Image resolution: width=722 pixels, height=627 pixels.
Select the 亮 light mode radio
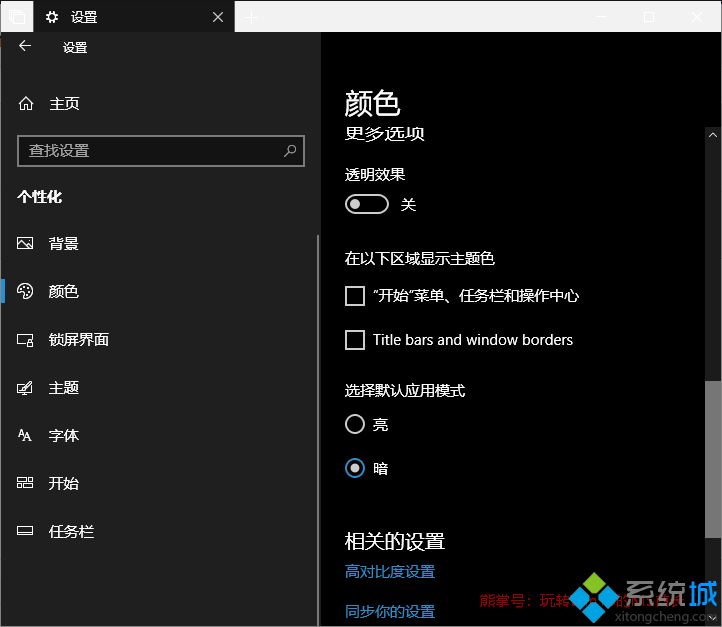point(355,424)
